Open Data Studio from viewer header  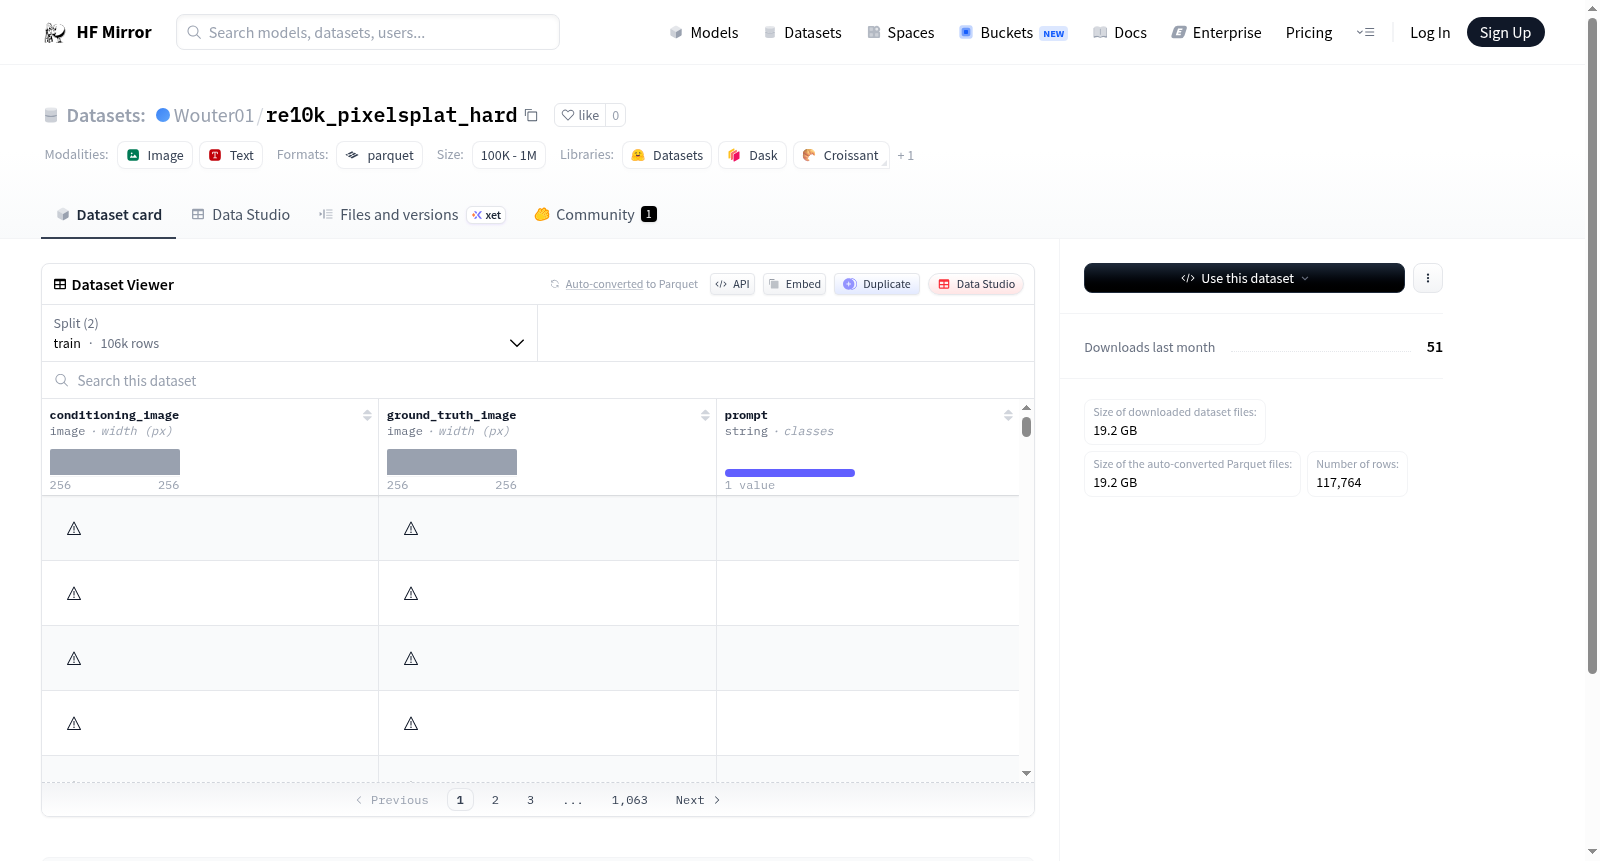976,284
